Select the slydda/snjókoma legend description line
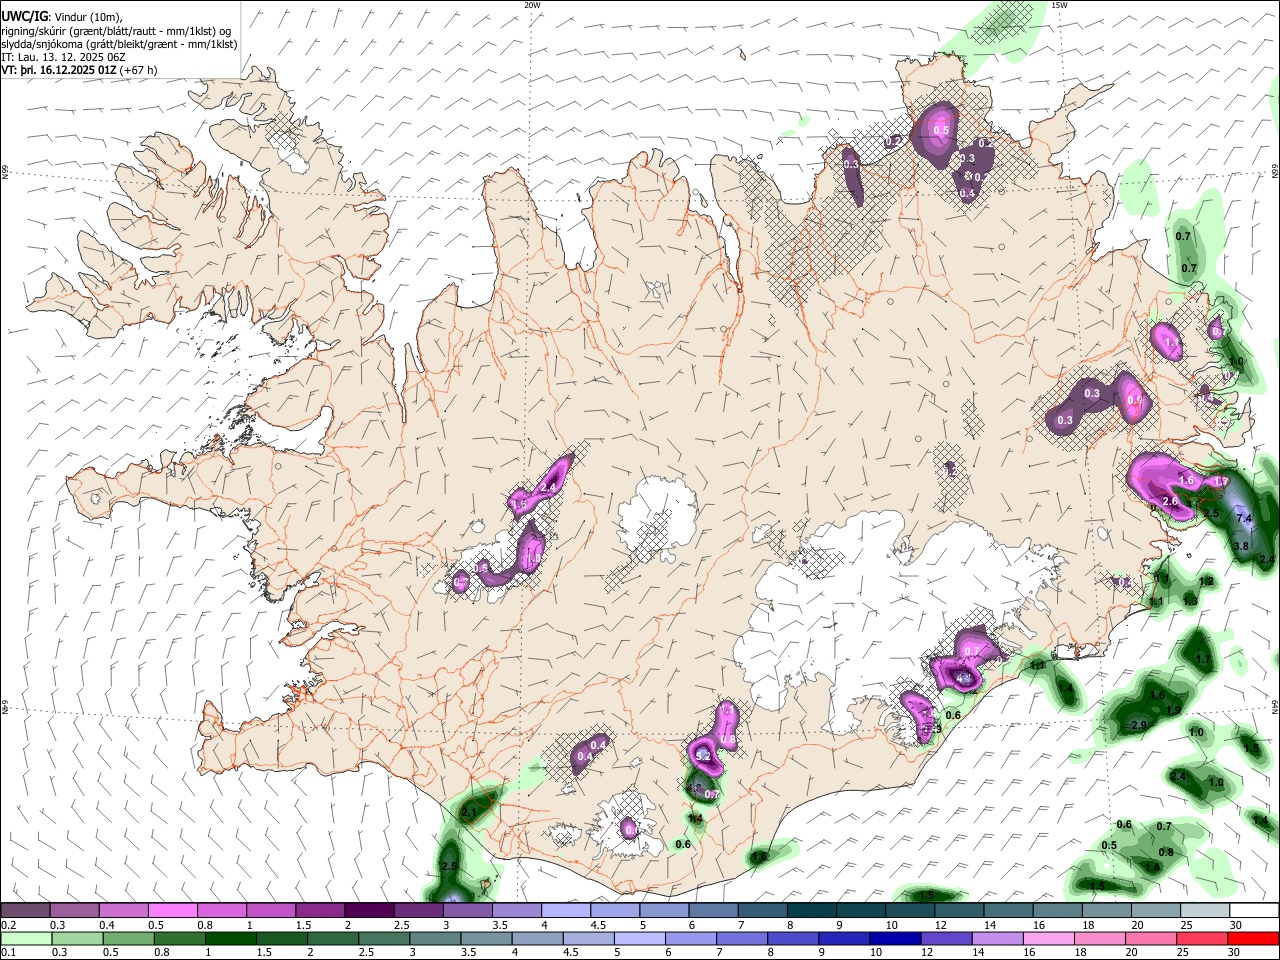The height and width of the screenshot is (960, 1280). tap(119, 44)
